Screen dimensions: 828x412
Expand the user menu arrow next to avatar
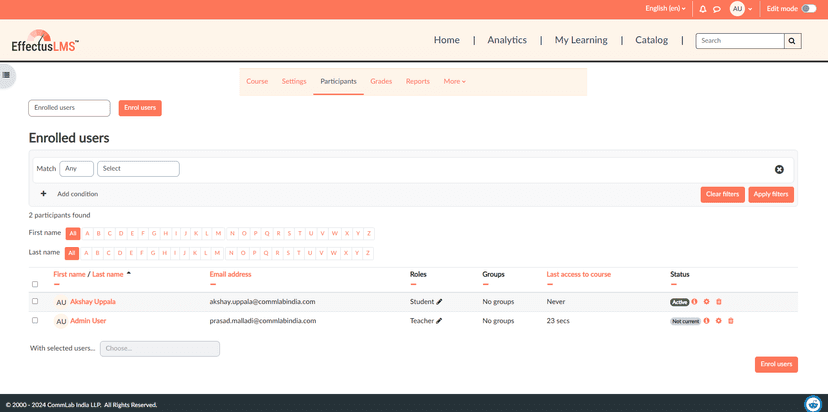coord(750,10)
